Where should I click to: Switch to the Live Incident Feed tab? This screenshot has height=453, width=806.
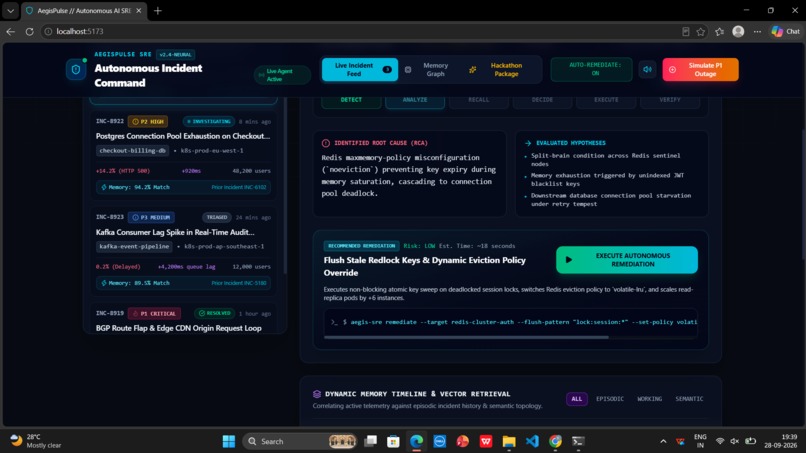pyautogui.click(x=360, y=69)
